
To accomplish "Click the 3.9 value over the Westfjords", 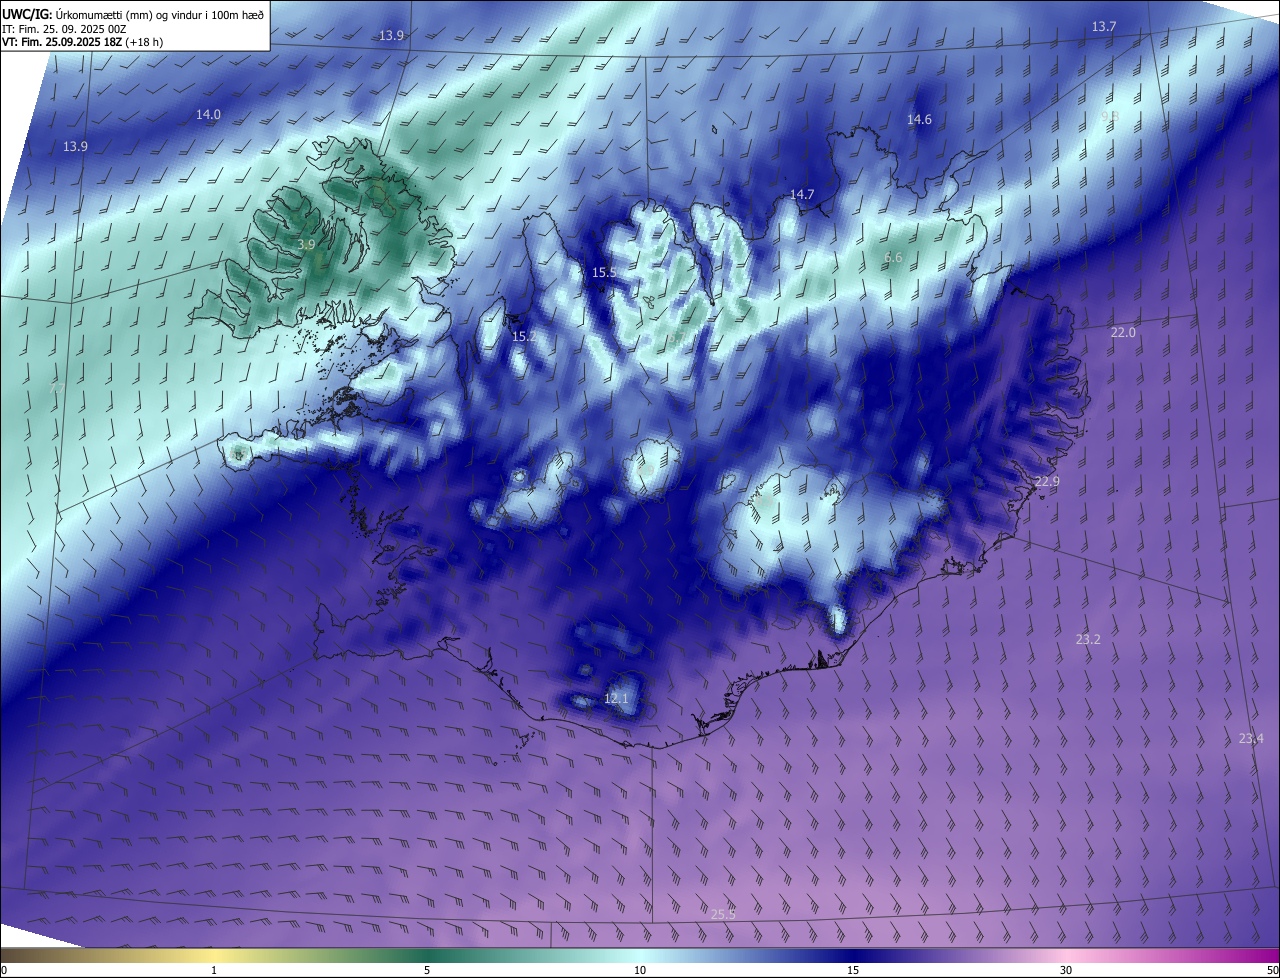I will click(307, 244).
